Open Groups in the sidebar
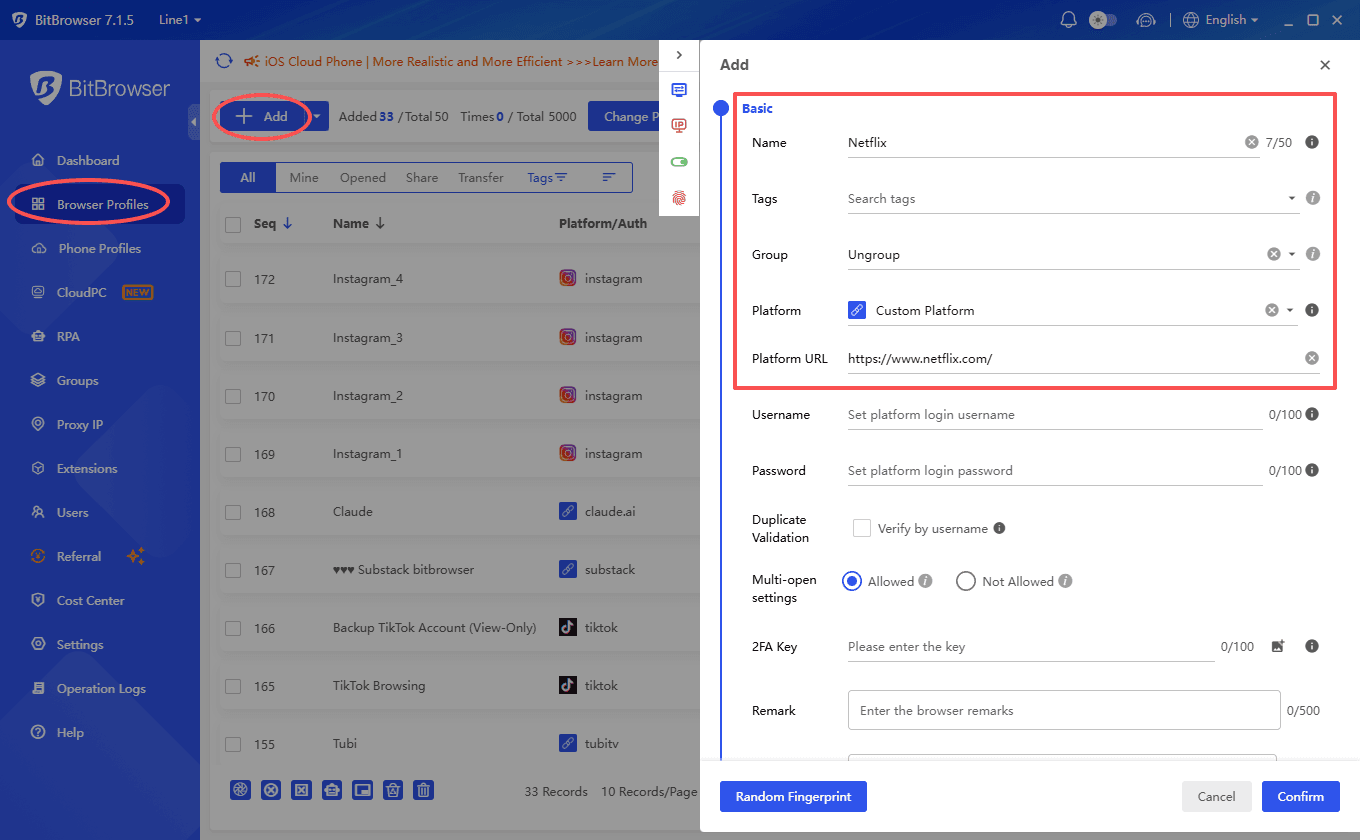Screen dimensions: 1360x840 (x=77, y=380)
